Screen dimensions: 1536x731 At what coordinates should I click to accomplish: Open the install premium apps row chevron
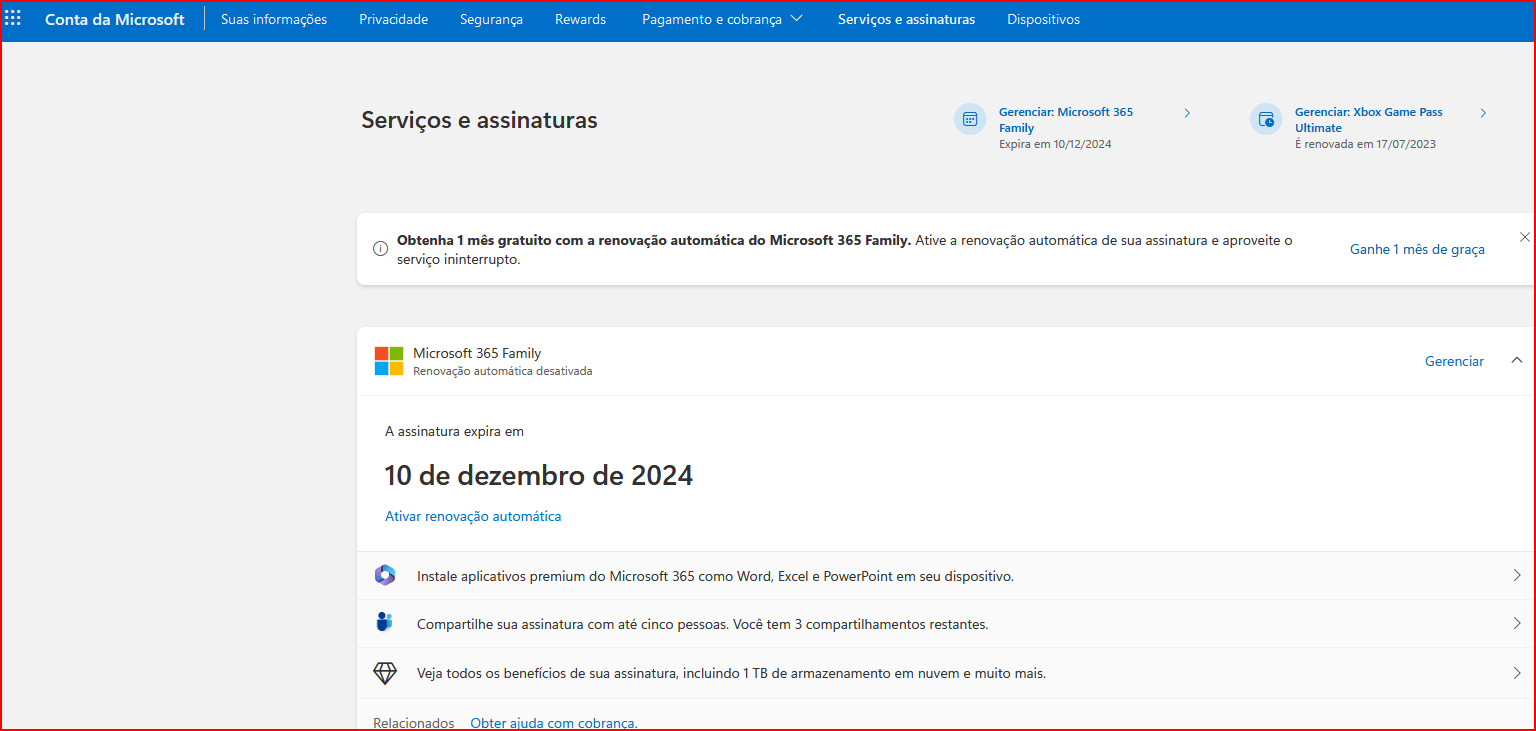coord(1517,575)
